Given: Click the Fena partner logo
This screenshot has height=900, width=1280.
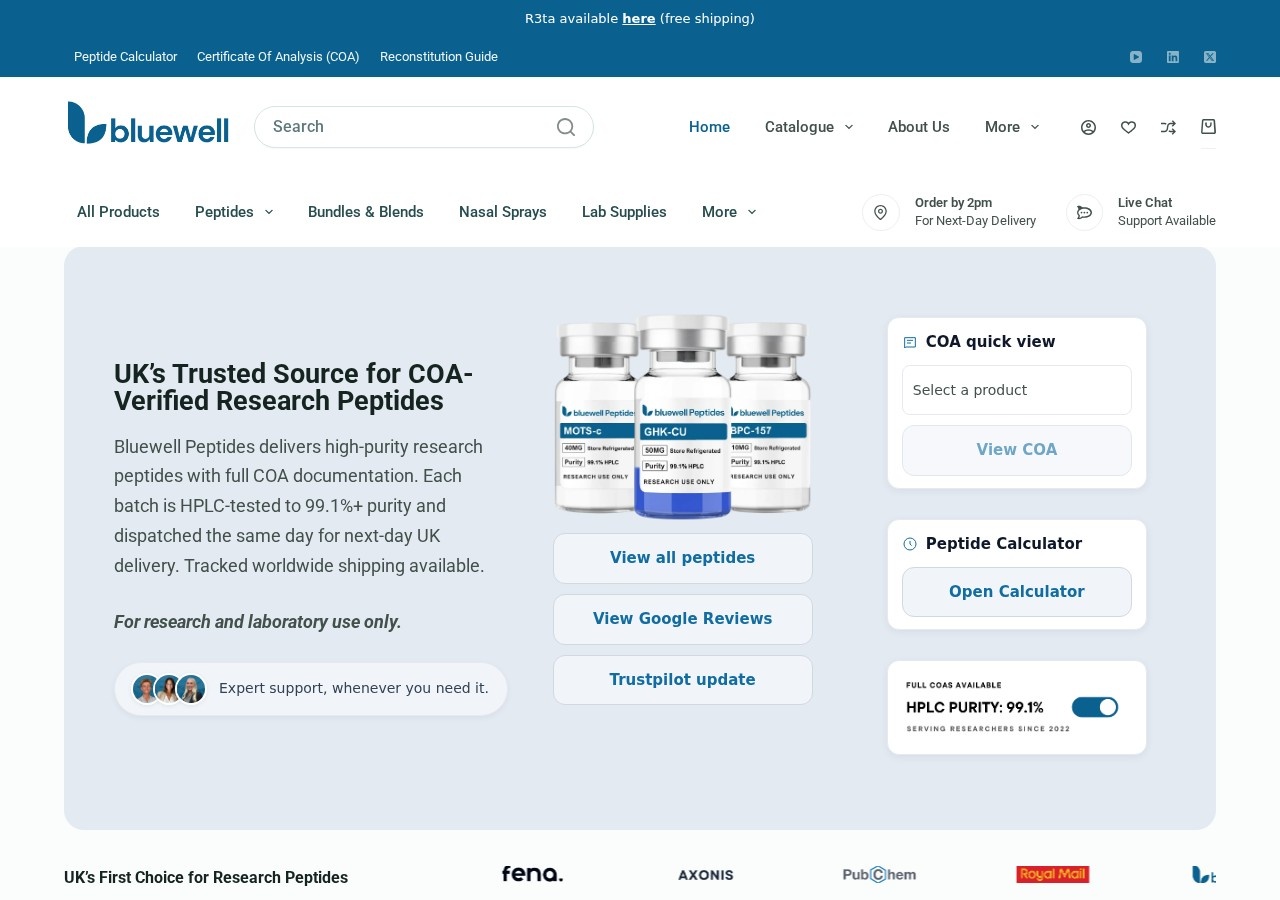Looking at the screenshot, I should tap(532, 874).
